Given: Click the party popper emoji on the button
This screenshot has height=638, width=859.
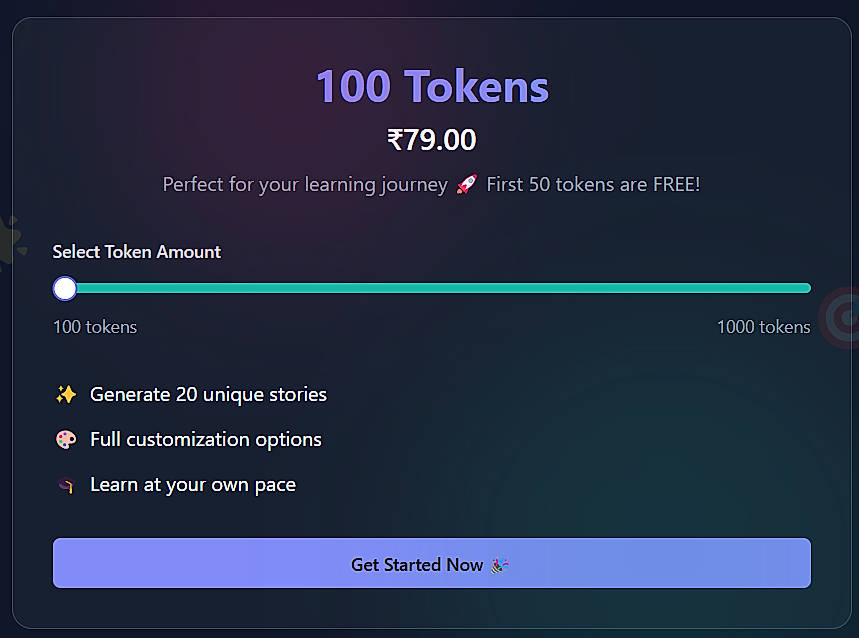Looking at the screenshot, I should pyautogui.click(x=499, y=565).
